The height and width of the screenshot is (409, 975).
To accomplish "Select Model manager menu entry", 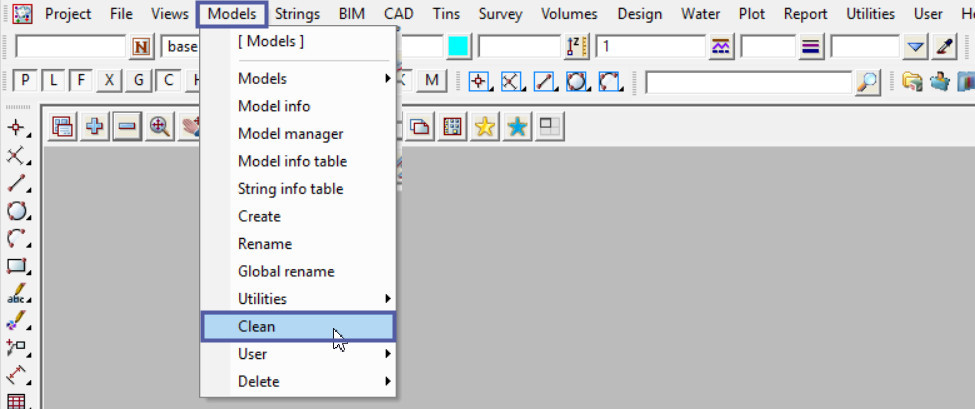I will point(290,134).
